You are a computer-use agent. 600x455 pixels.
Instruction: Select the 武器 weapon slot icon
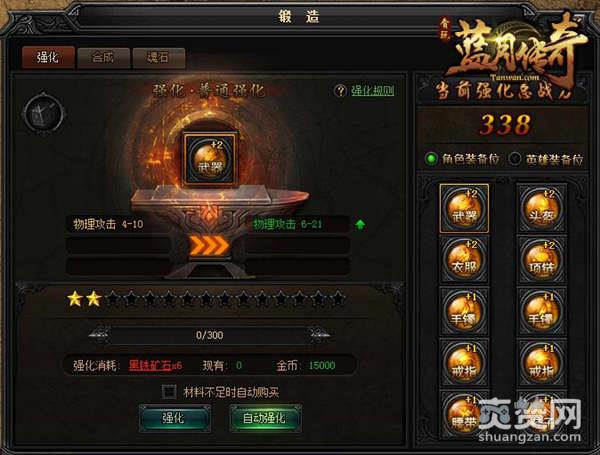[464, 209]
